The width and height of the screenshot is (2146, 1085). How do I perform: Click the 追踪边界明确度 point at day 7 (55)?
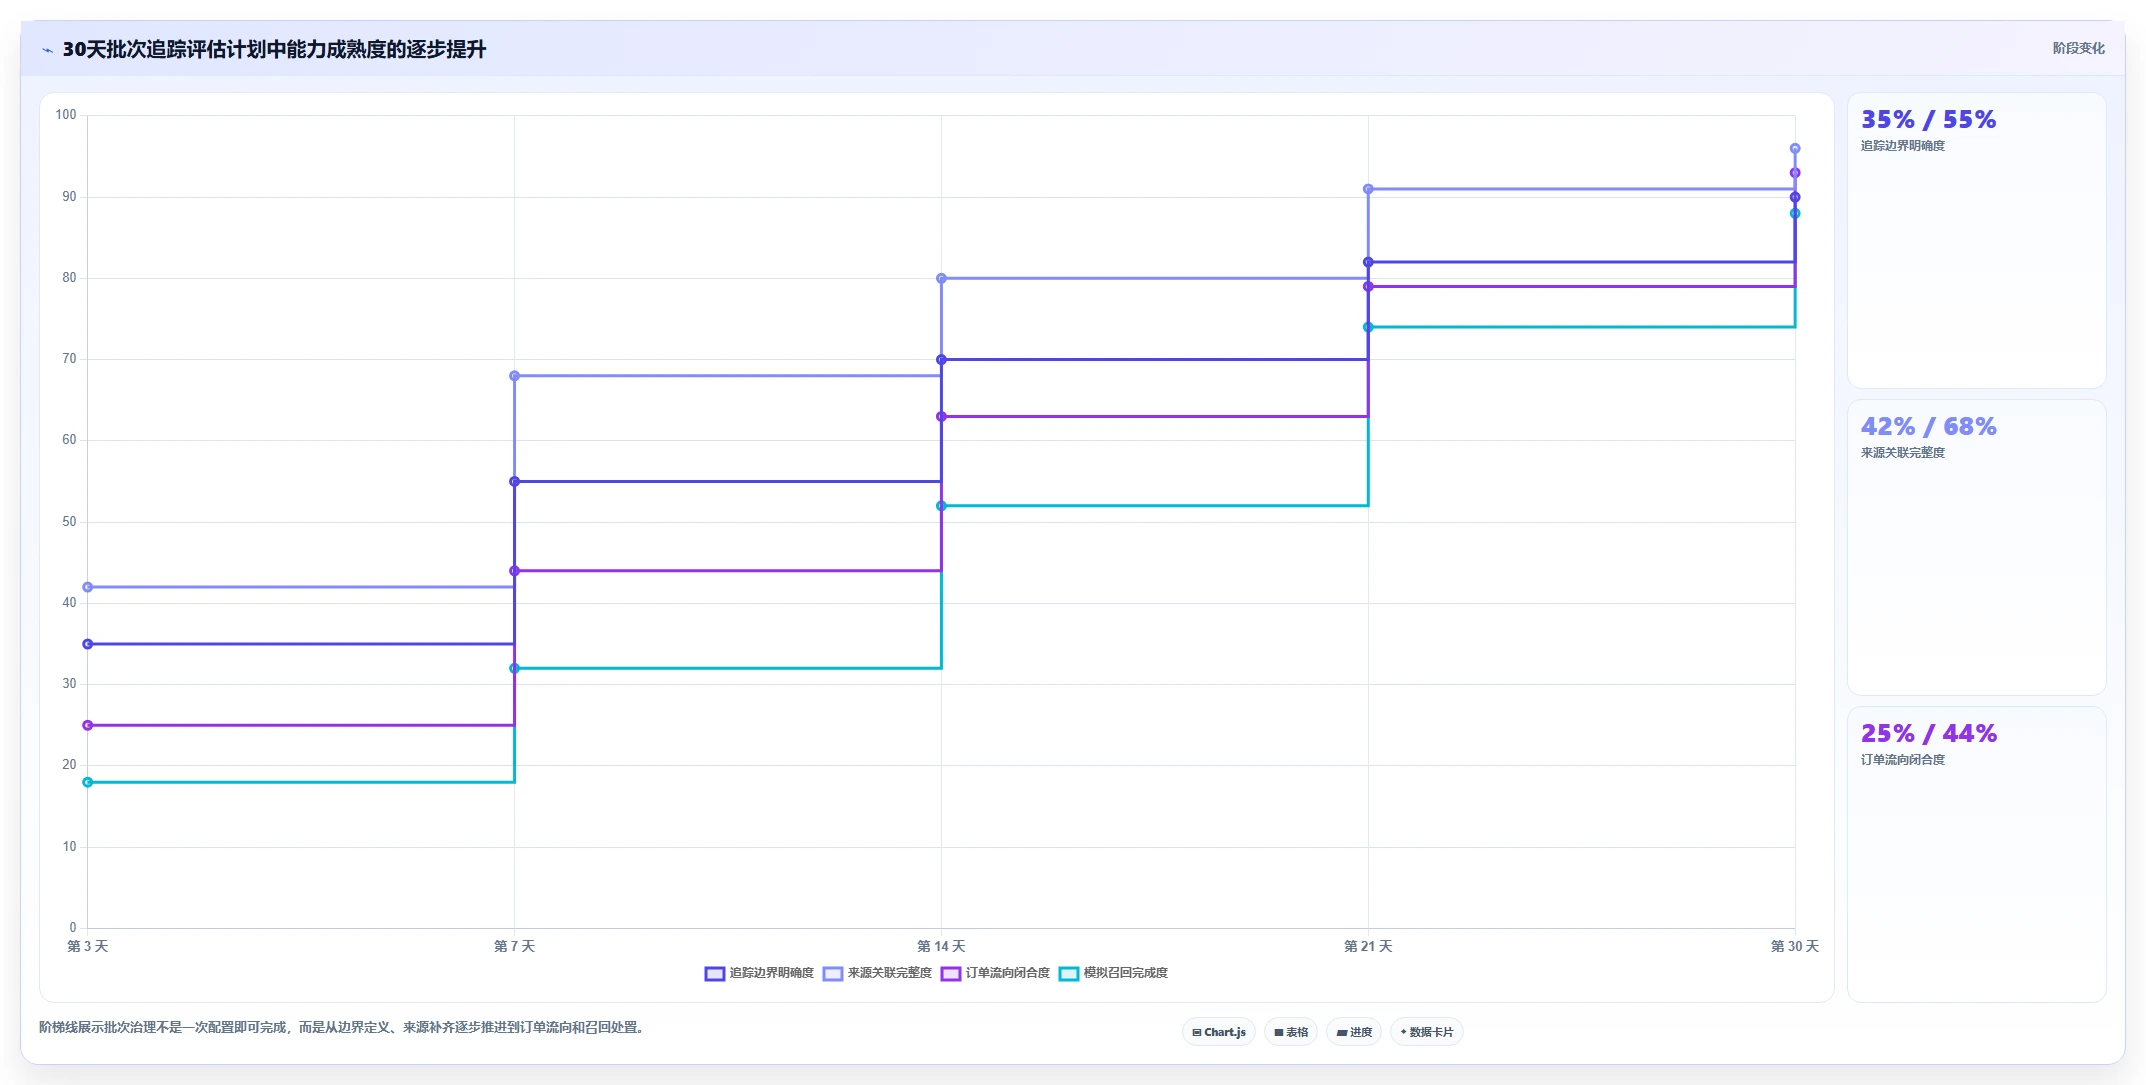[515, 482]
